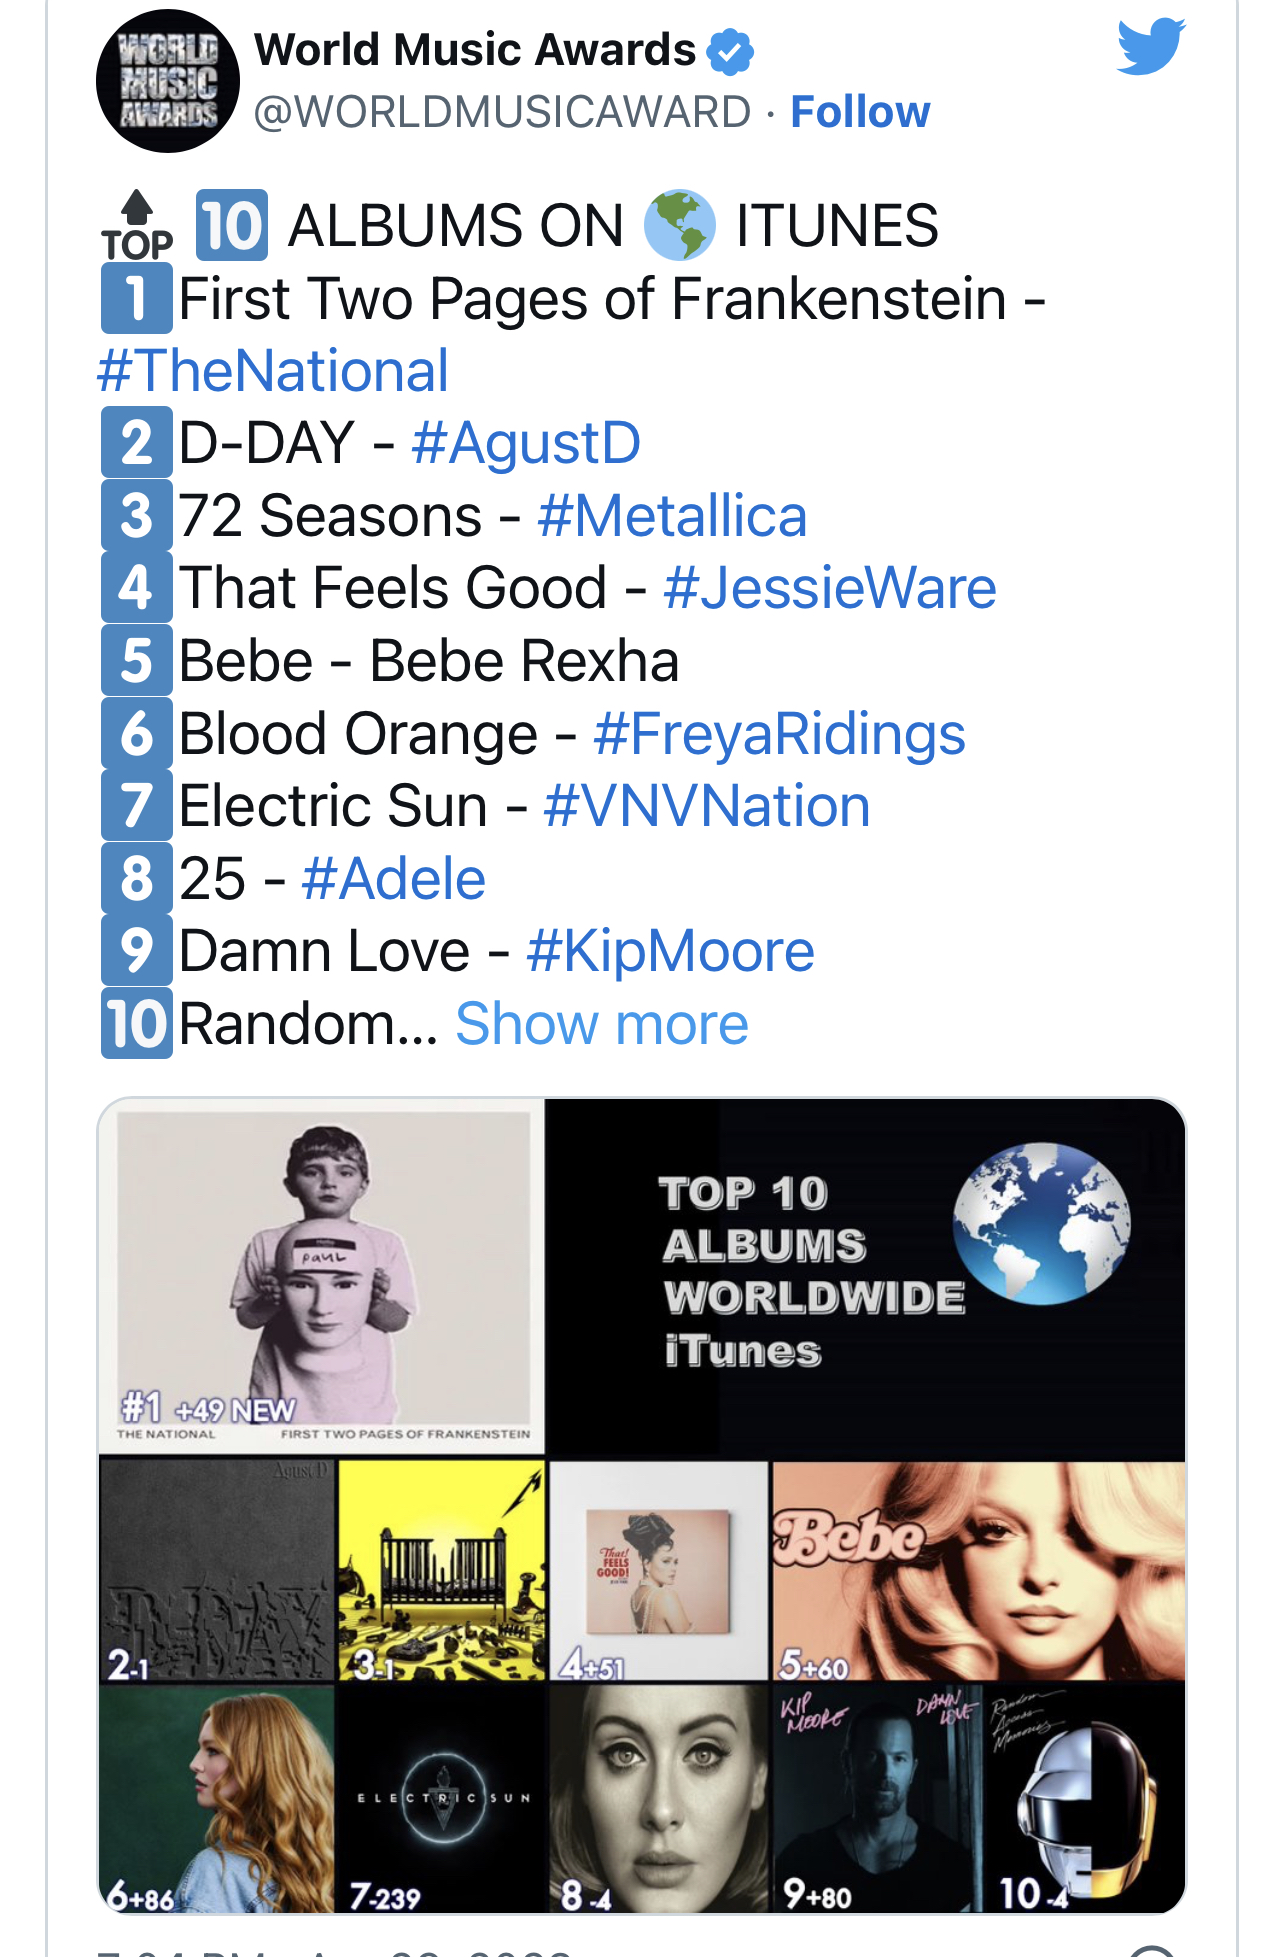1284x1957 pixels.
Task: Visit the #FreyaRidings hashtag
Action: (x=779, y=734)
